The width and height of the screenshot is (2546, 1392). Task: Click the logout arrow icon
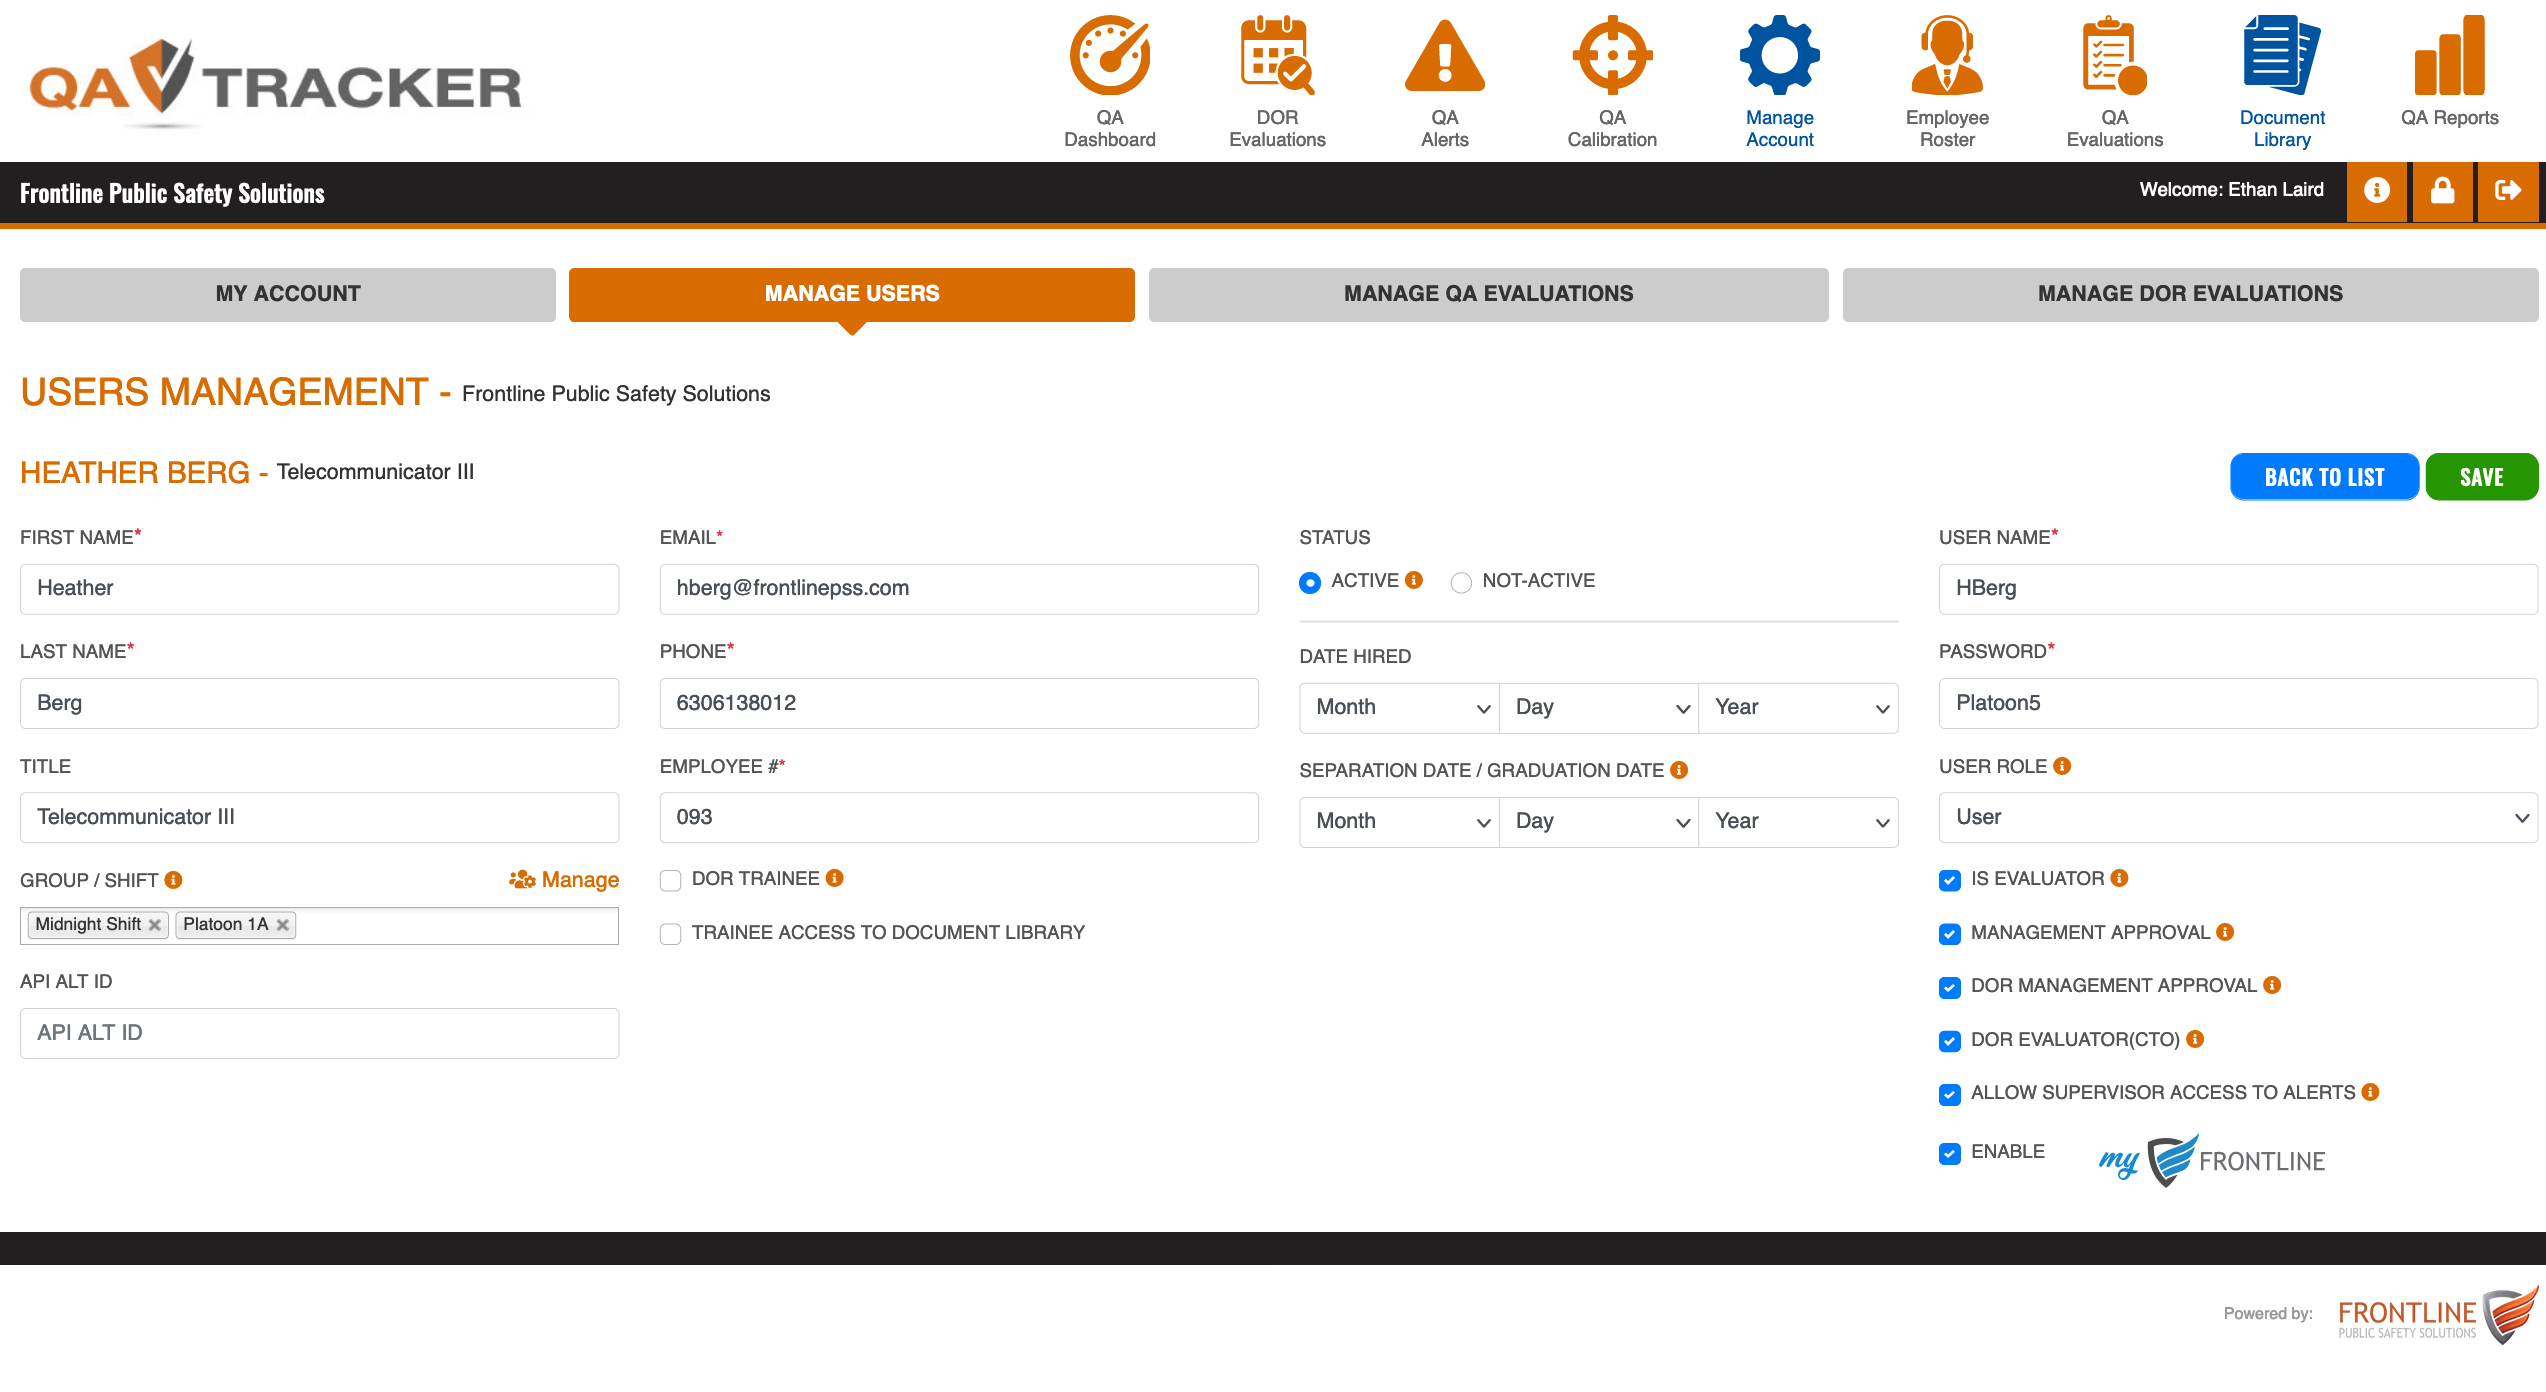click(x=2508, y=191)
